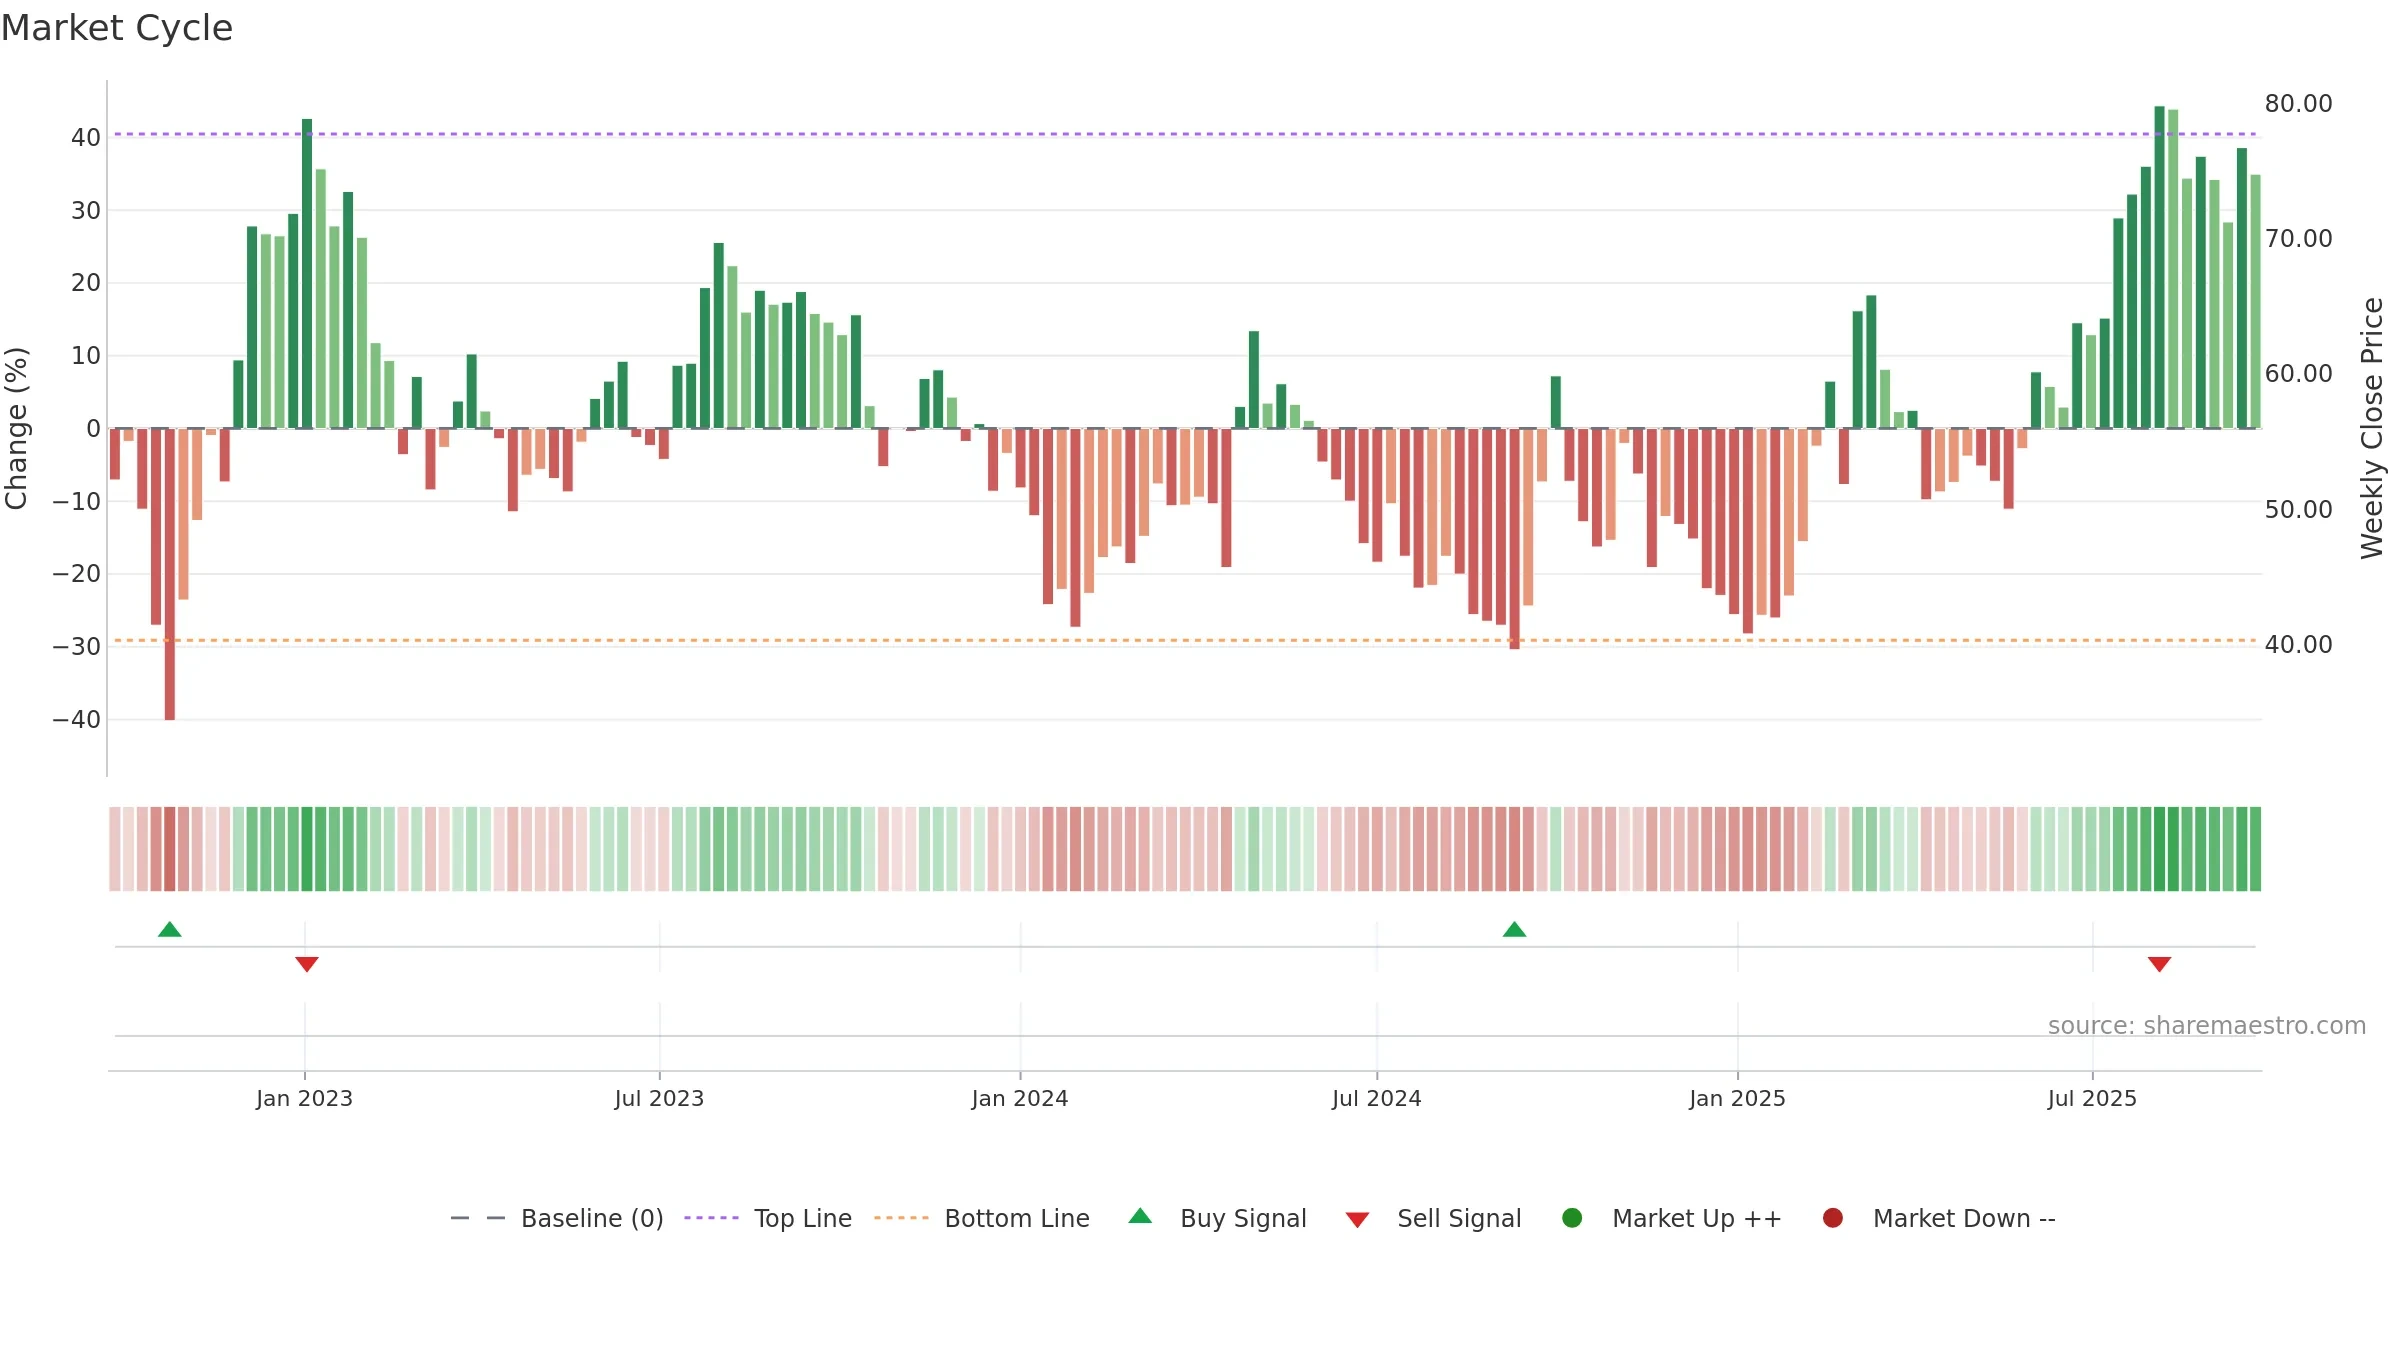Select the sell signal marker at Jan 2023
Screen dimensions: 2400x1350
pyautogui.click(x=307, y=964)
